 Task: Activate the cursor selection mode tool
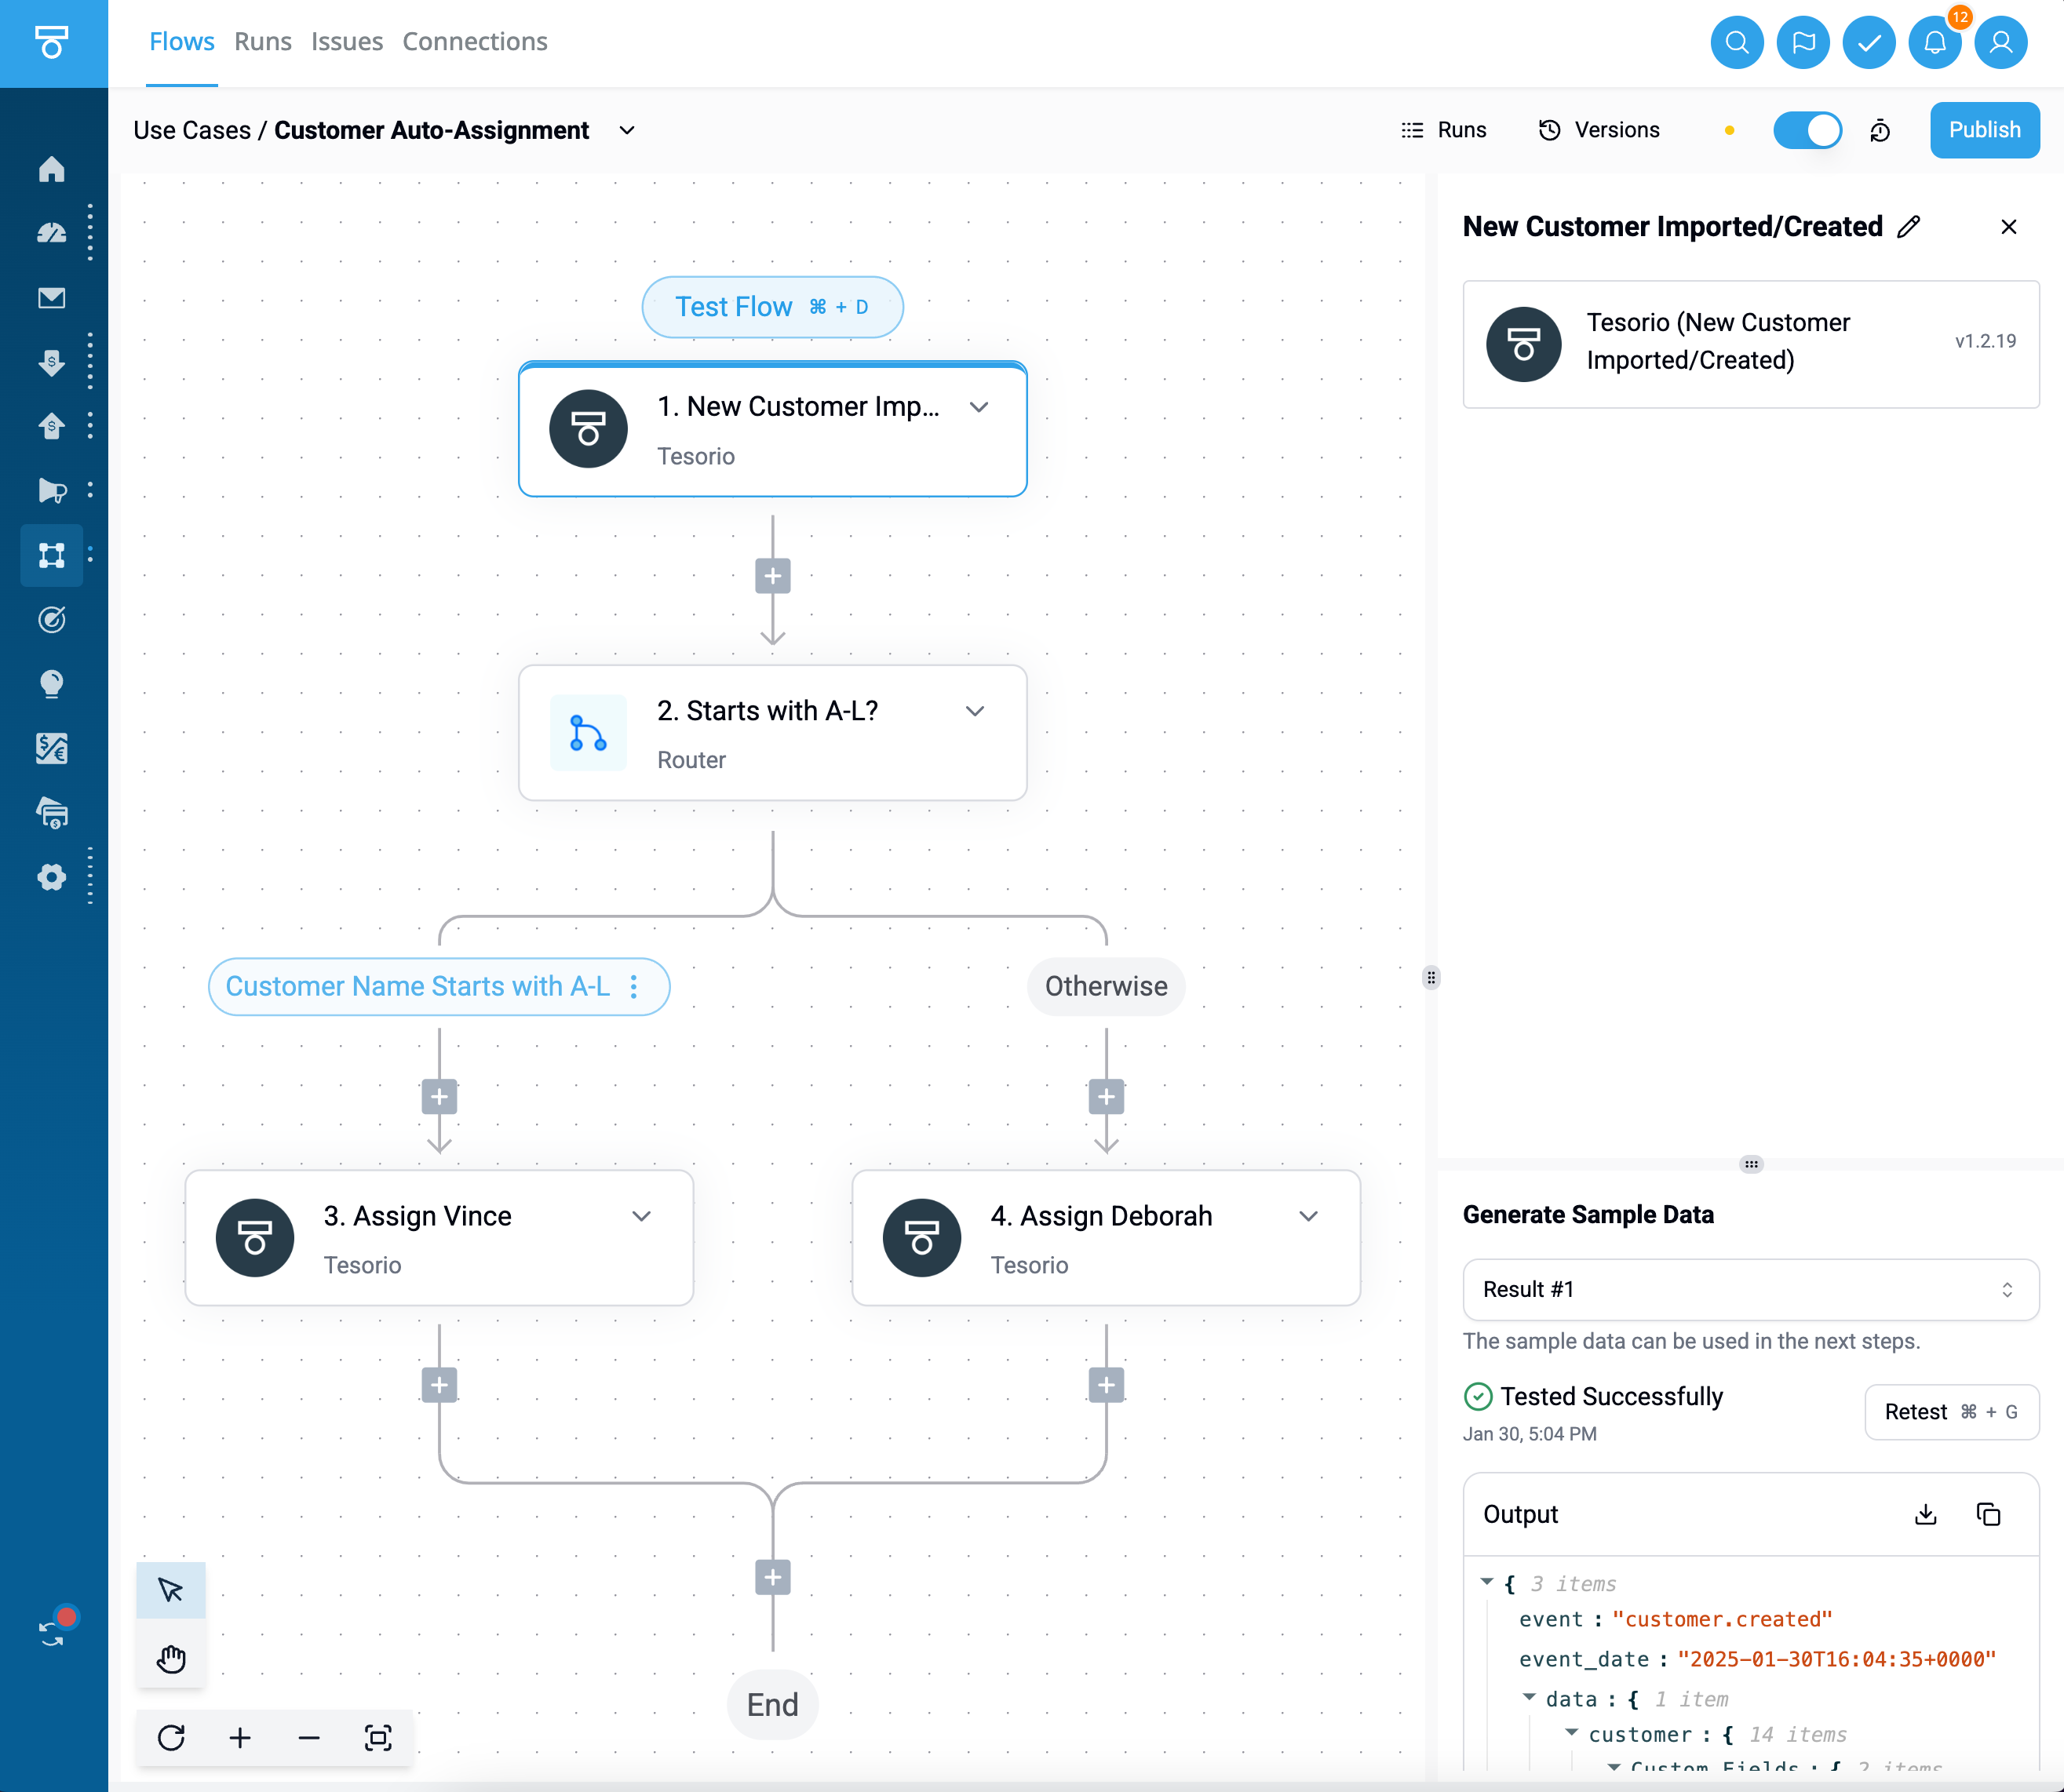tap(171, 1590)
